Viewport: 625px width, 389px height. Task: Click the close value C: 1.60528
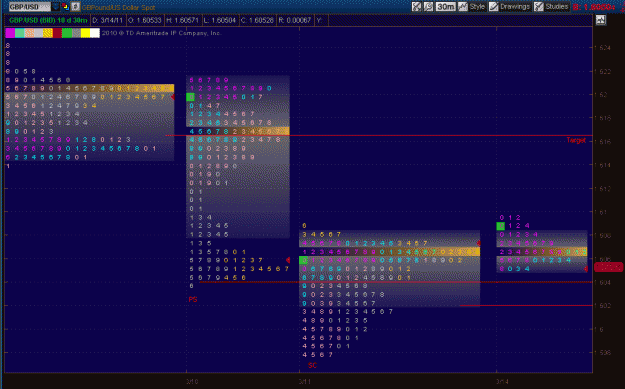[x=257, y=20]
